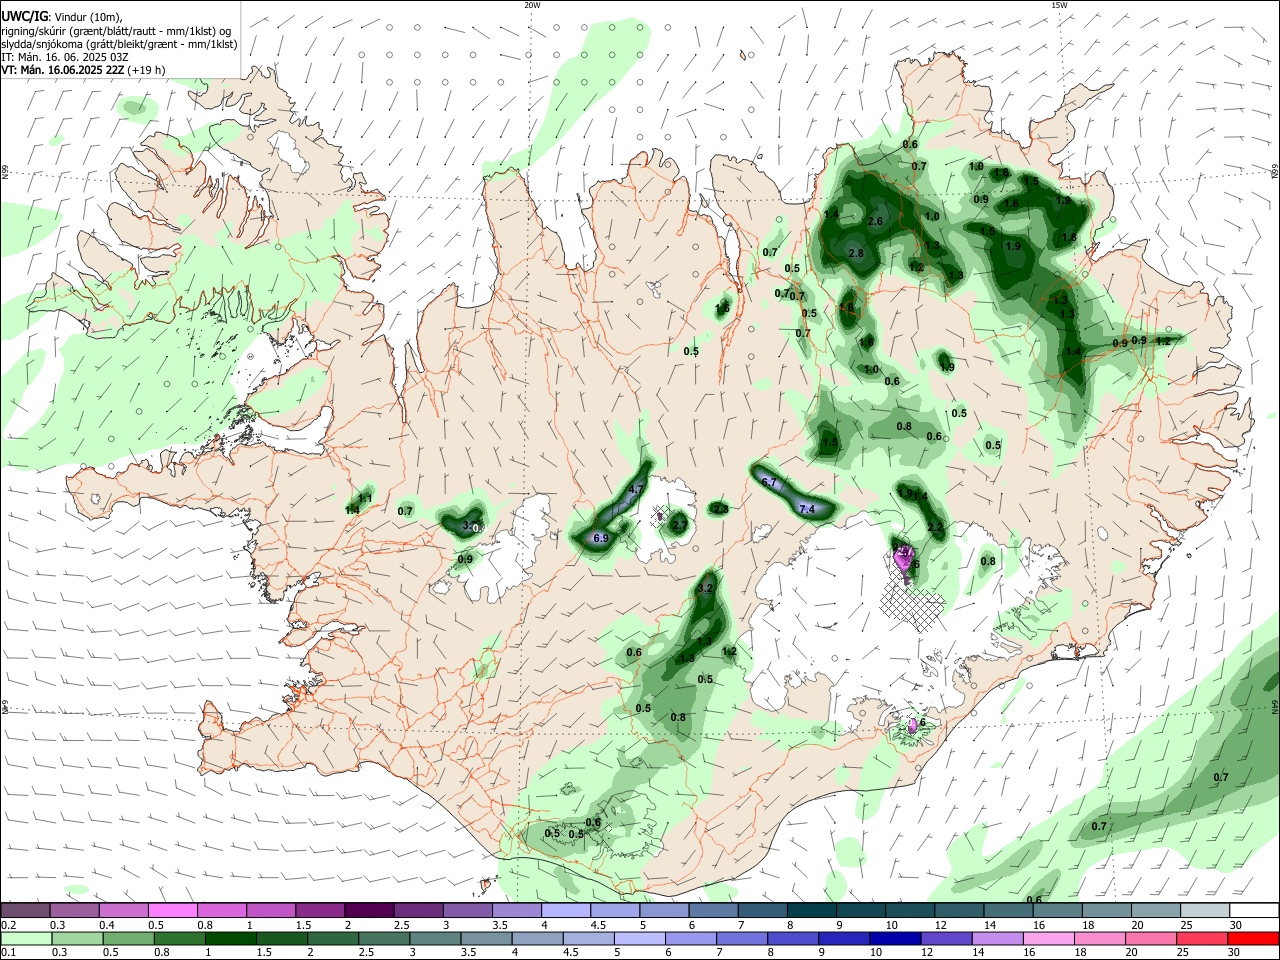Select the valid time 'VT: Mán. 16.06.2025 22Z' text
The width and height of the screenshot is (1280, 960).
(x=63, y=70)
